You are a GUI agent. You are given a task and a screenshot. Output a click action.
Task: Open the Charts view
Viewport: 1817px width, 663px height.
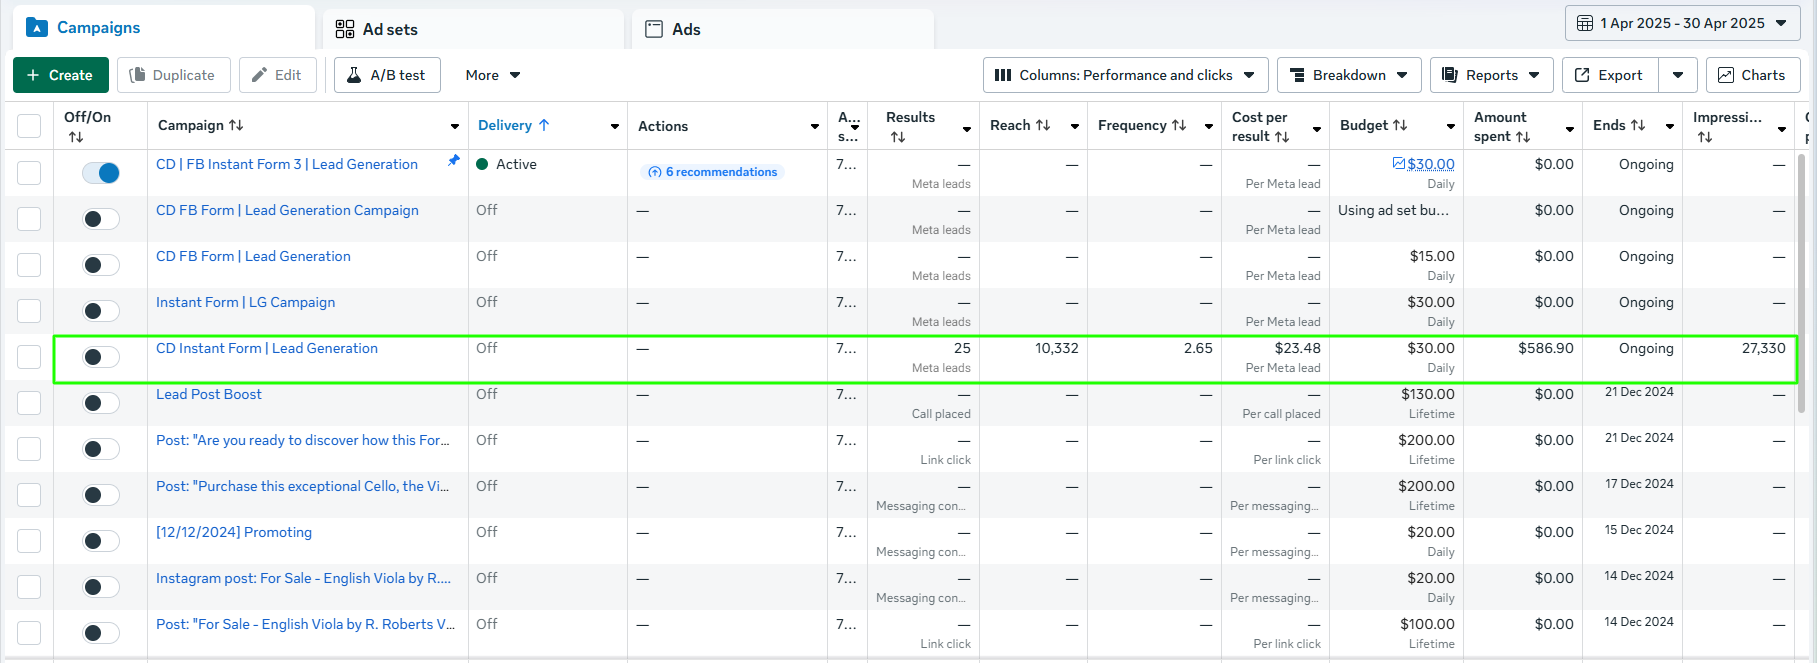[x=1752, y=75]
